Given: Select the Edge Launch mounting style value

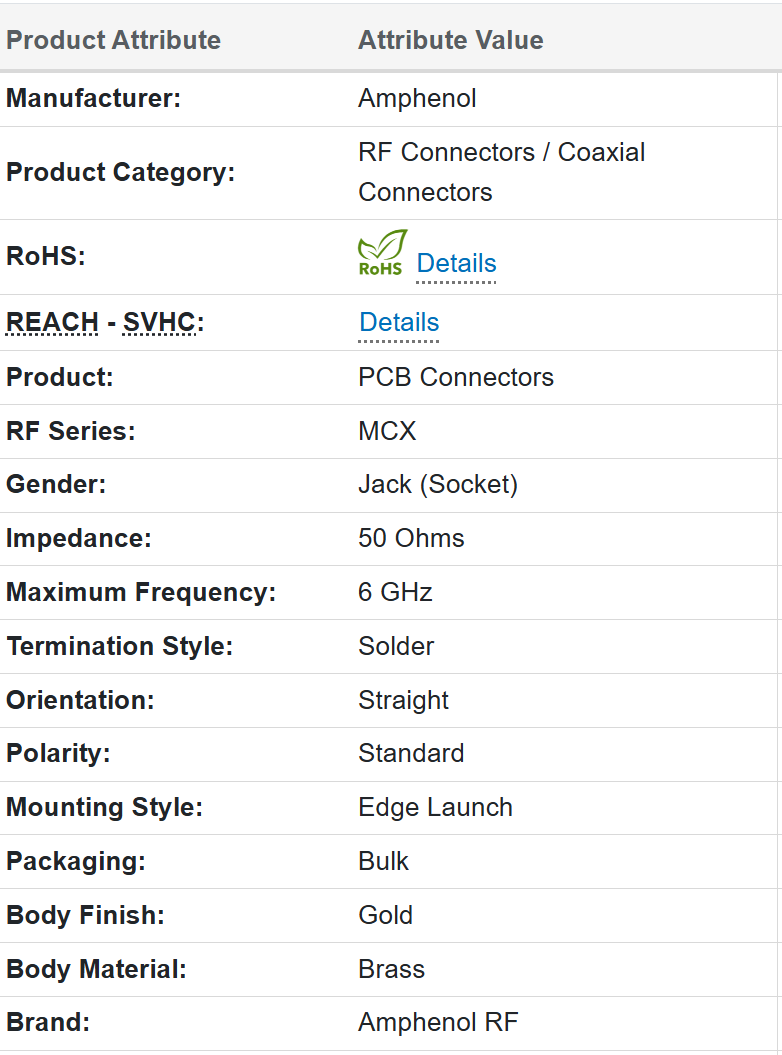Looking at the screenshot, I should [x=435, y=807].
